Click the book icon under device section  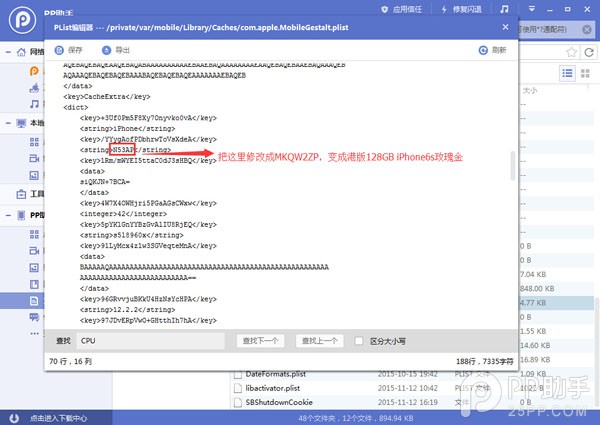click(34, 284)
